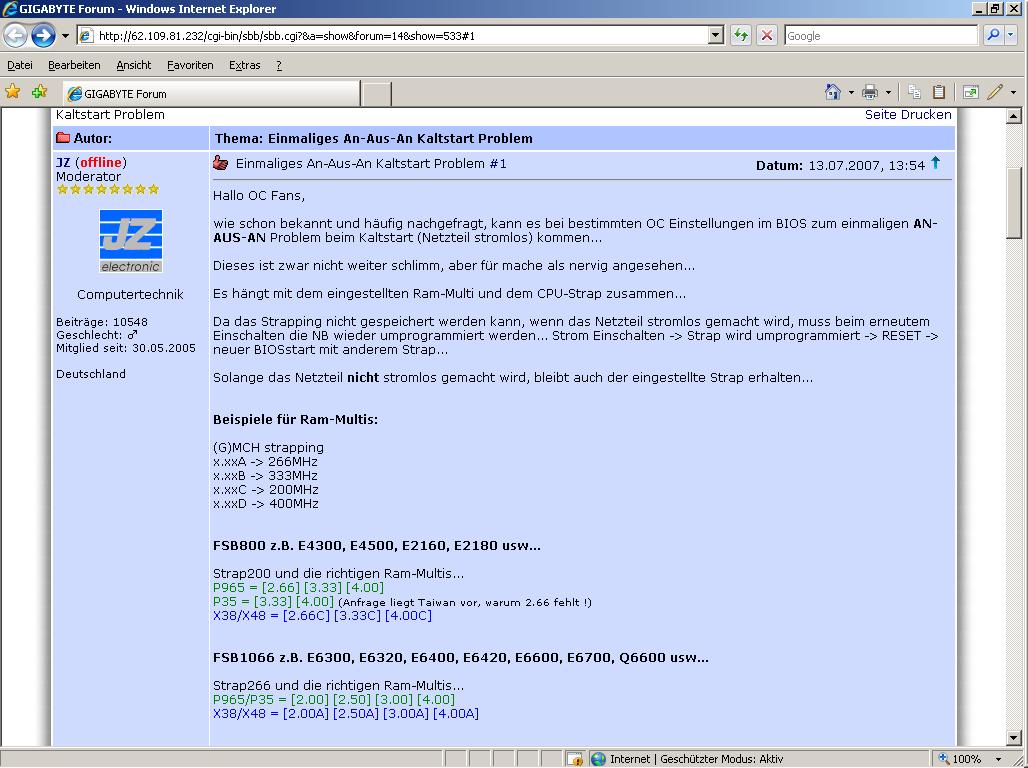Expand the zoom level dropdown arrow

tap(998, 759)
